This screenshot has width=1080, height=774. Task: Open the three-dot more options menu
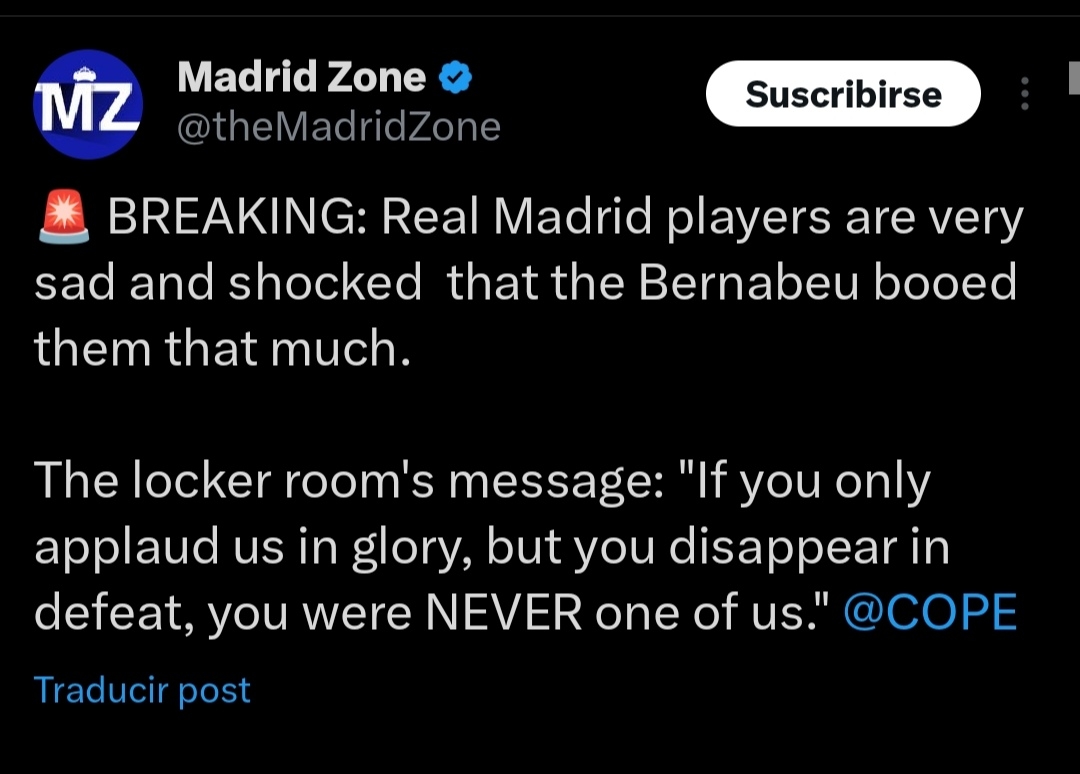click(1024, 94)
